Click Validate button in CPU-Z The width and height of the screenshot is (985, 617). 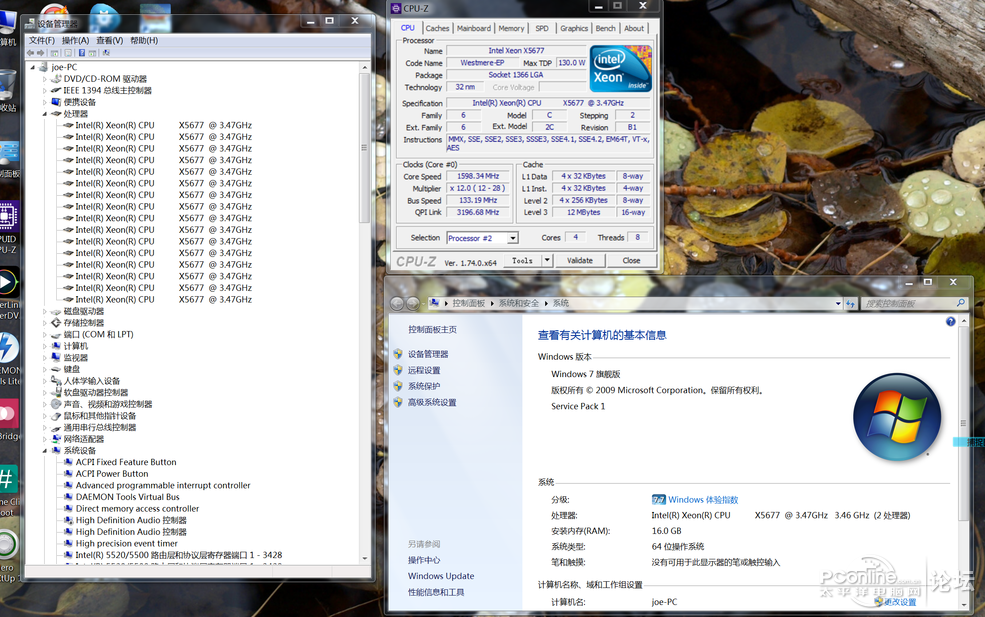click(x=580, y=260)
